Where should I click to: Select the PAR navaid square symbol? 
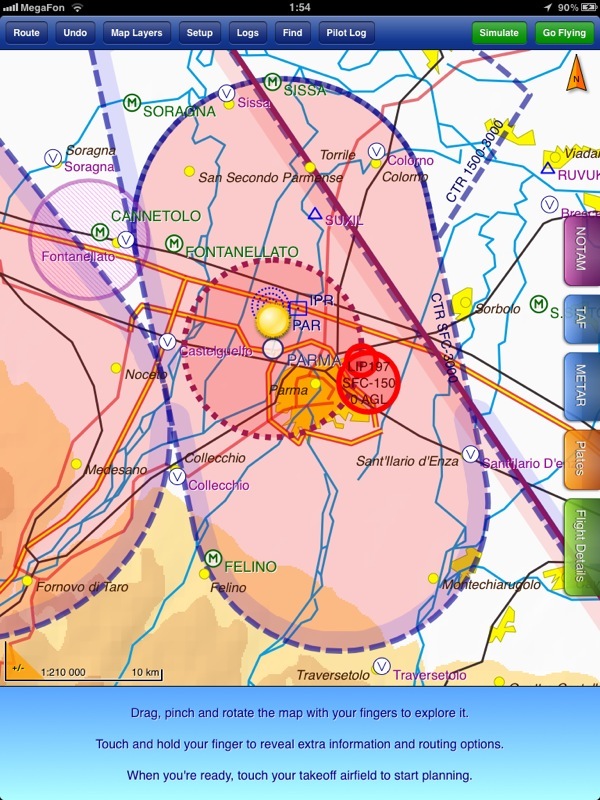click(298, 309)
